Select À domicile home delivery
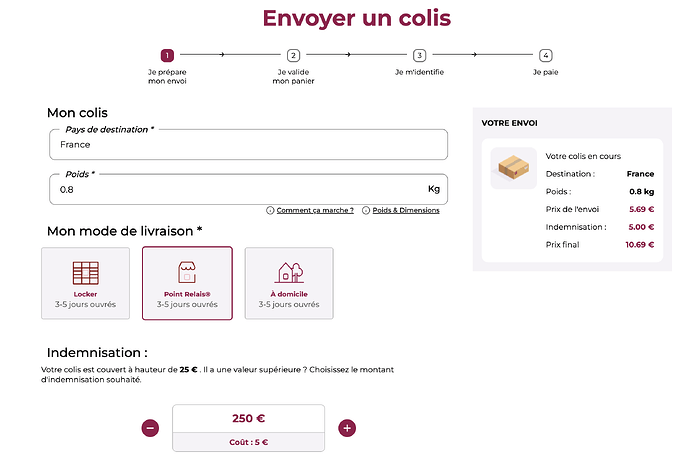 (x=288, y=283)
